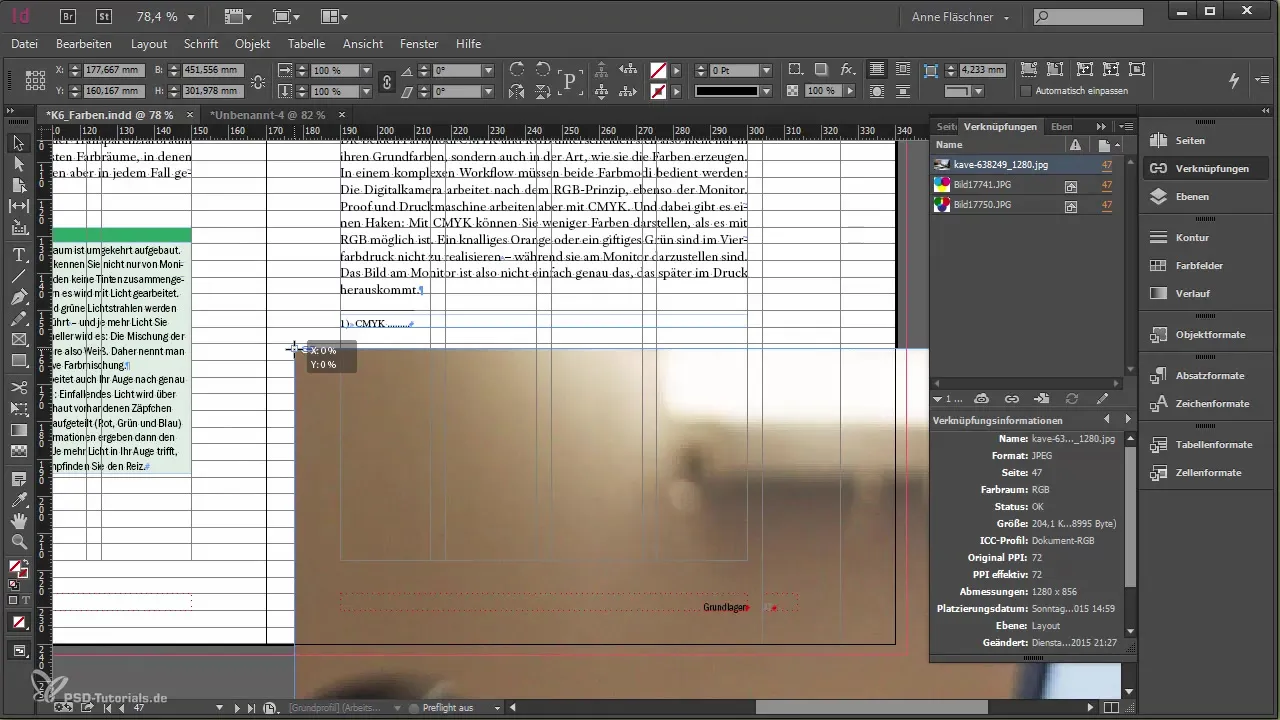Toggle constrain proportions for scaling chain

pos(387,81)
